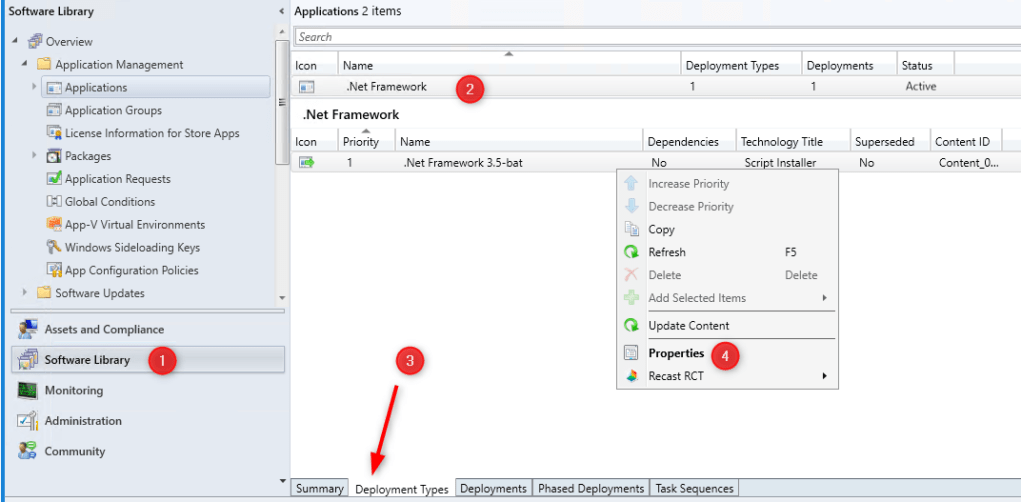Collapse the navigation pane with arrow
Screen dimensions: 1021x502
(x=281, y=11)
